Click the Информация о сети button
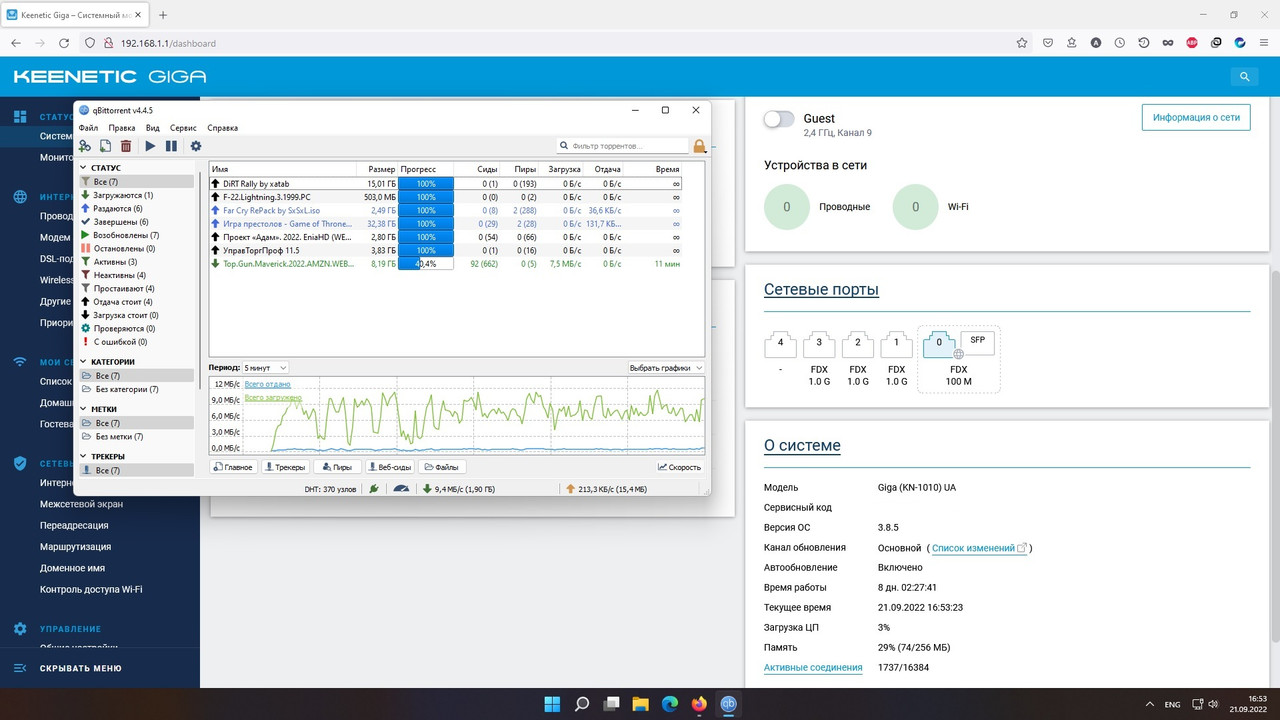1280x720 pixels. click(x=1196, y=117)
